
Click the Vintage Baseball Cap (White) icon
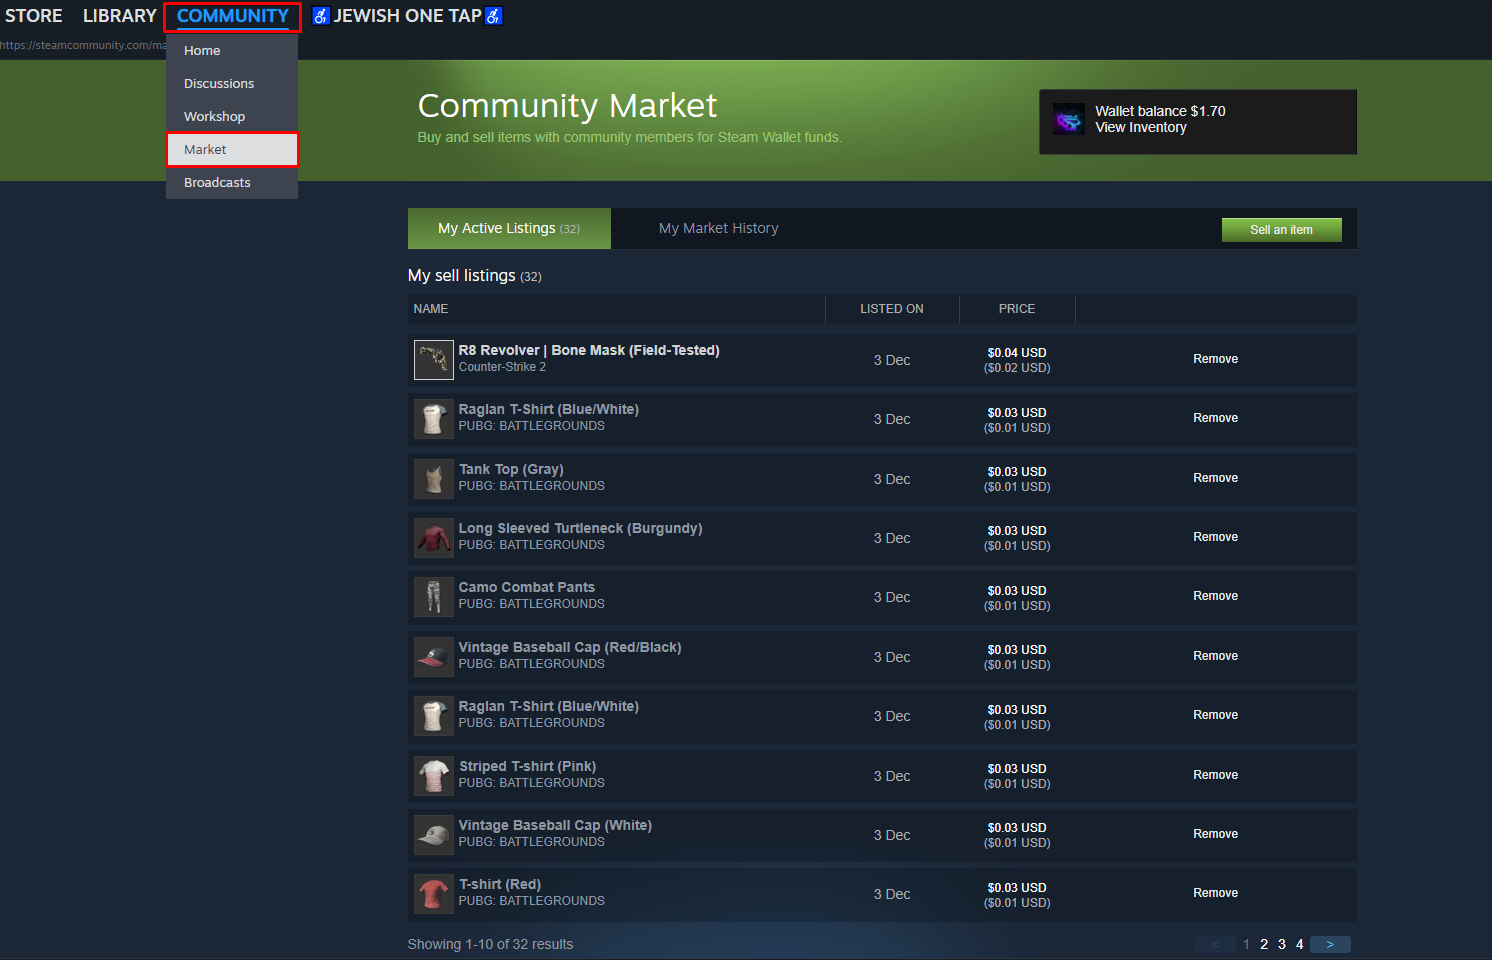coord(433,835)
